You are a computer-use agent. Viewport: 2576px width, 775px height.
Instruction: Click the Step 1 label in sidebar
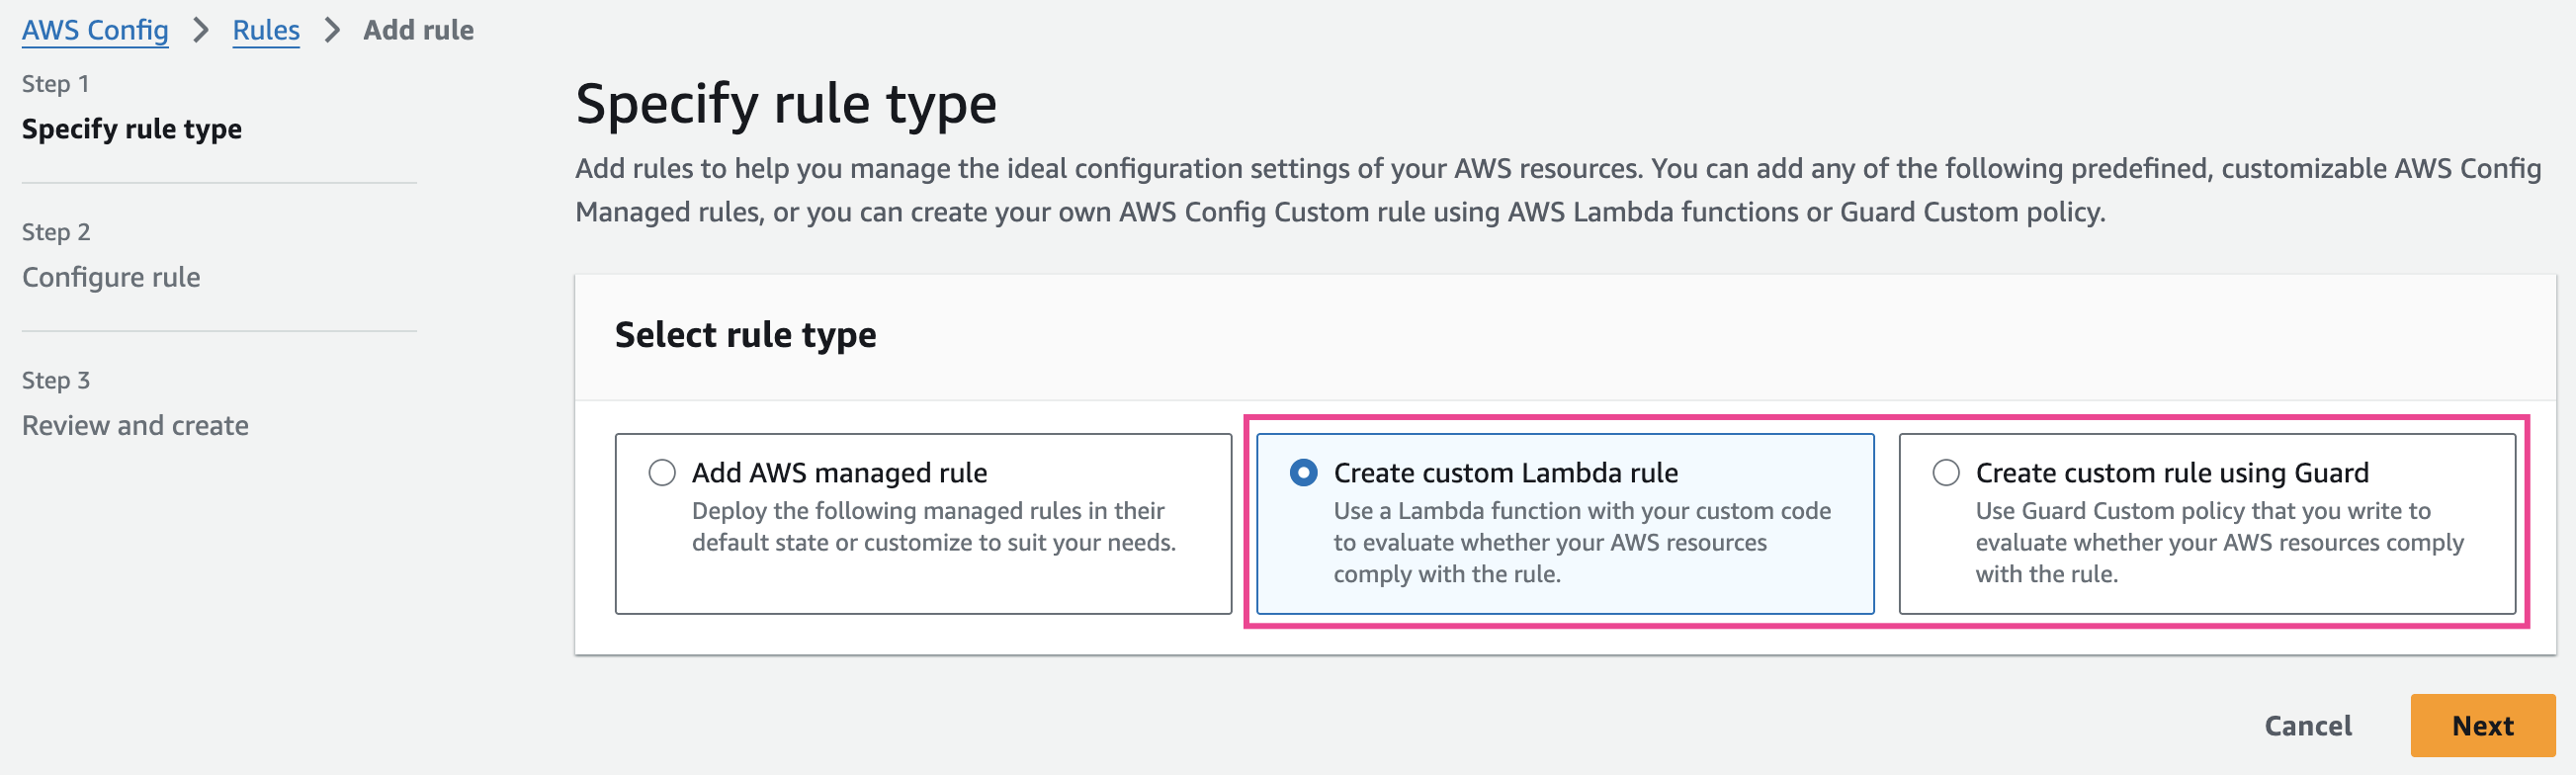[x=56, y=84]
